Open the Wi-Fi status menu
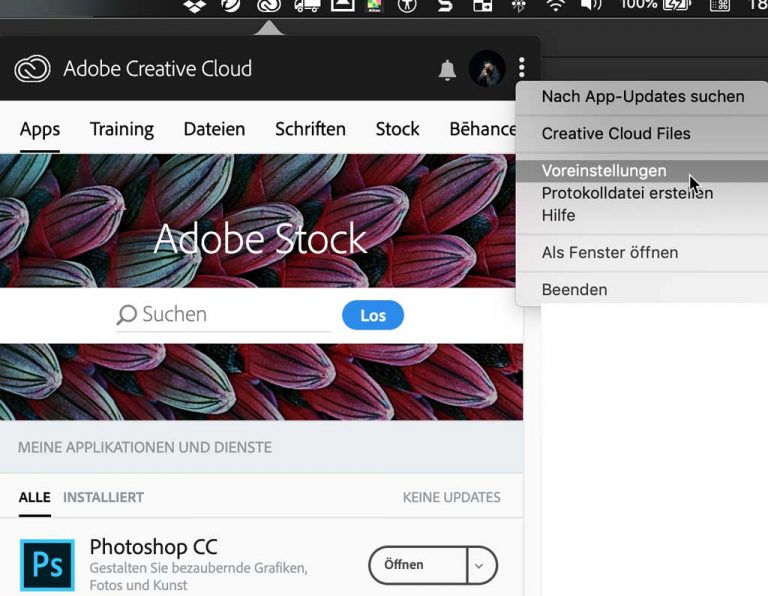 [555, 6]
